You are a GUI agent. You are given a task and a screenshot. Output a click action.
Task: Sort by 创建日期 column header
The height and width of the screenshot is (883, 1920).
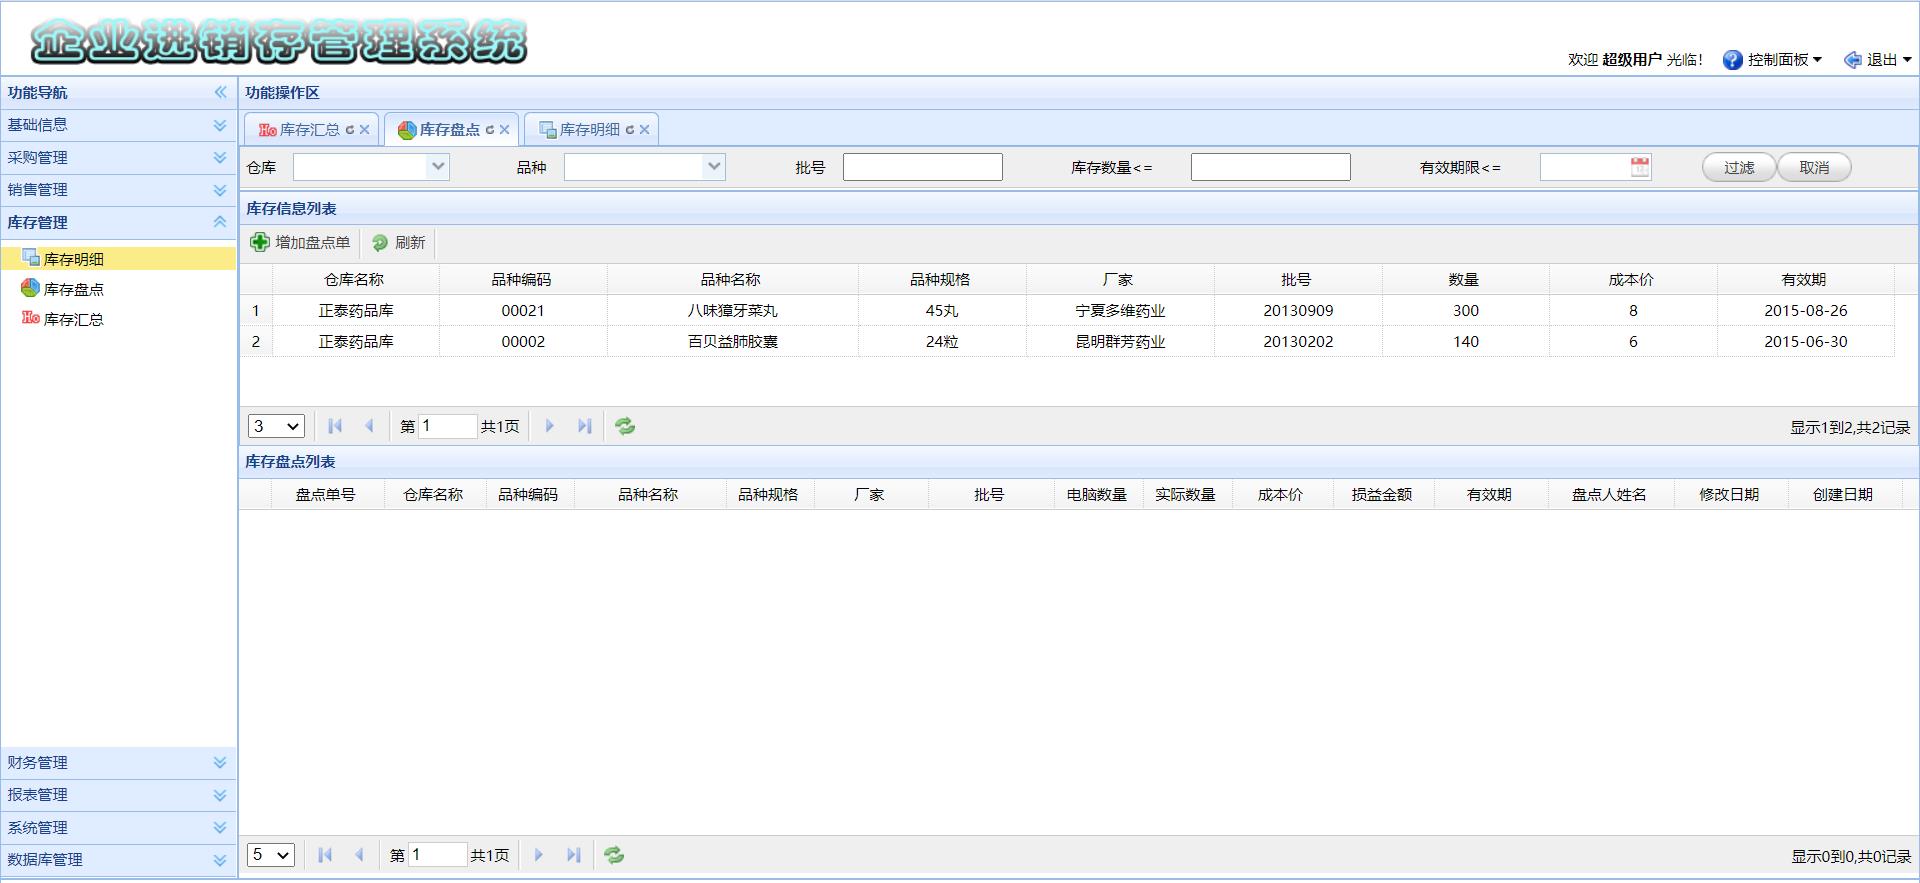tap(1843, 495)
